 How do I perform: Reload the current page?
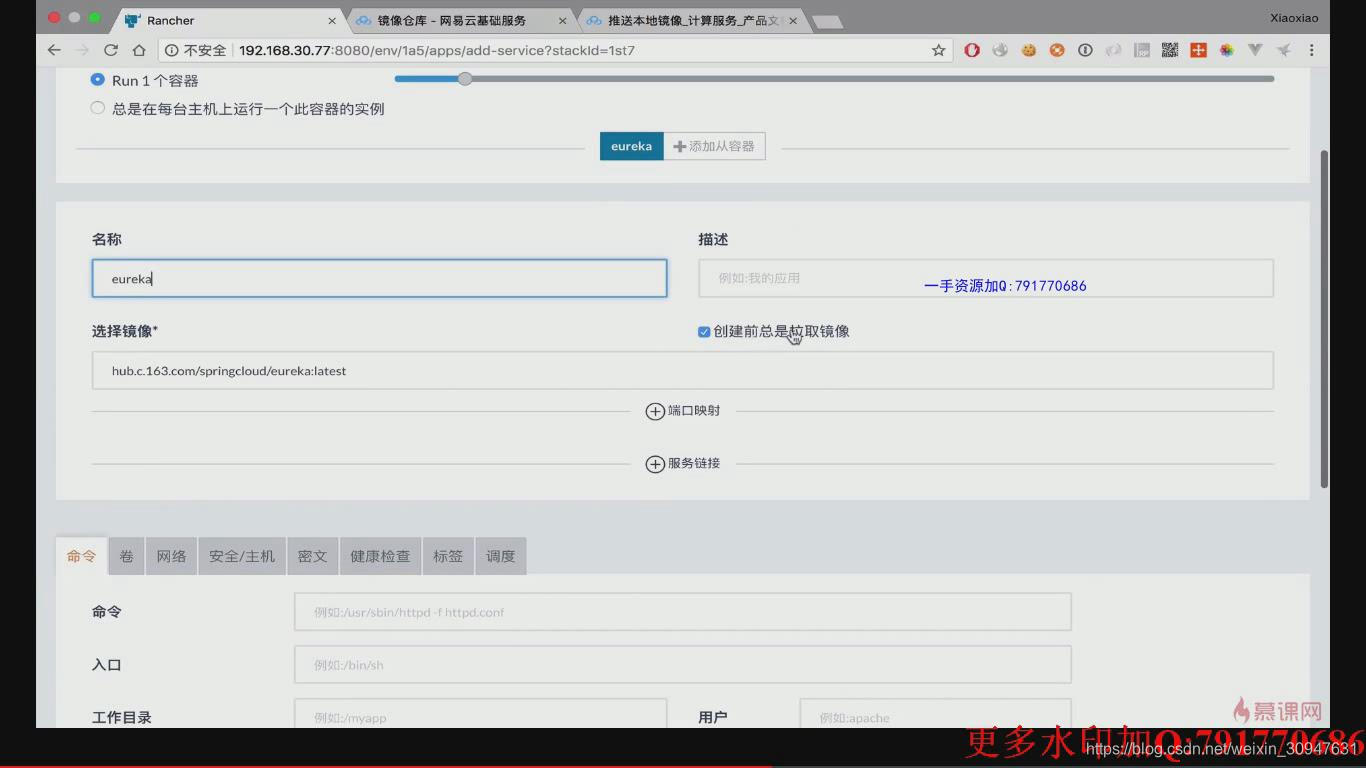pos(111,50)
